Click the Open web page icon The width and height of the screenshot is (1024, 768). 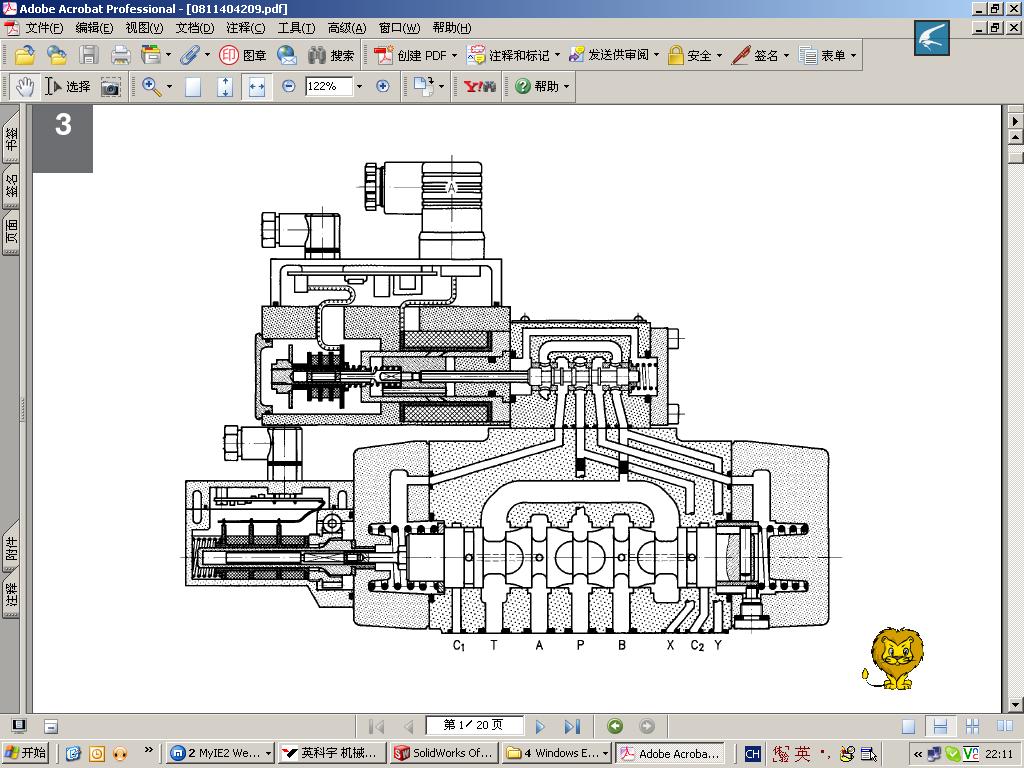click(56, 55)
